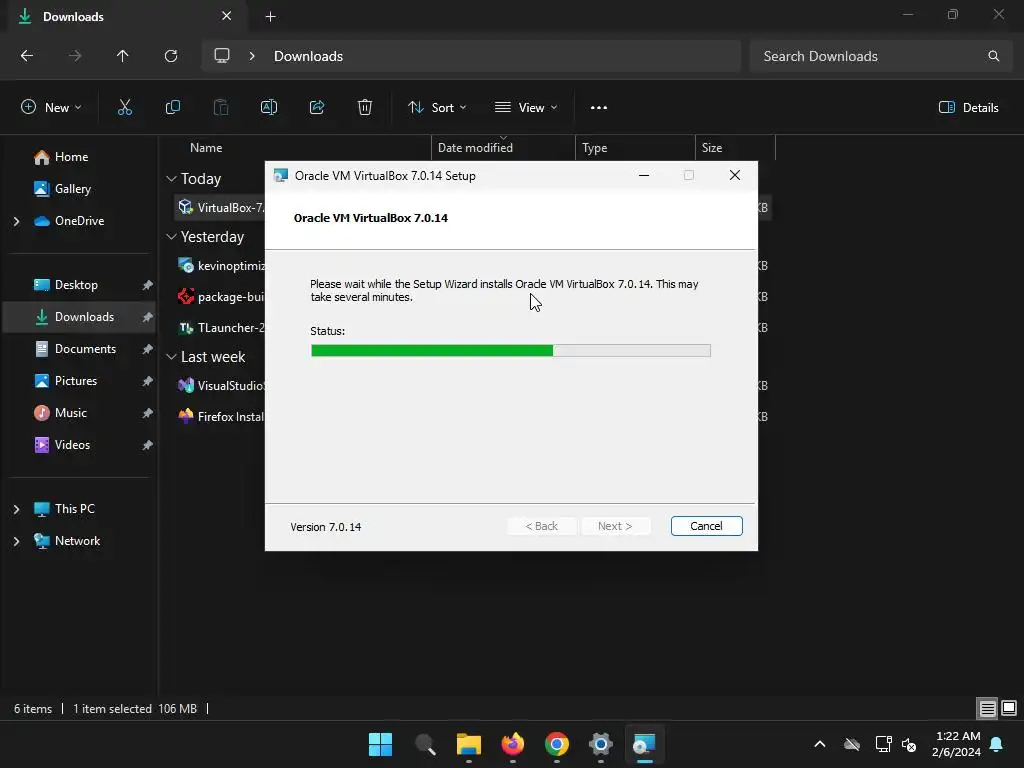
Task: Click the search magnifier in Search Downloads
Action: pos(993,56)
